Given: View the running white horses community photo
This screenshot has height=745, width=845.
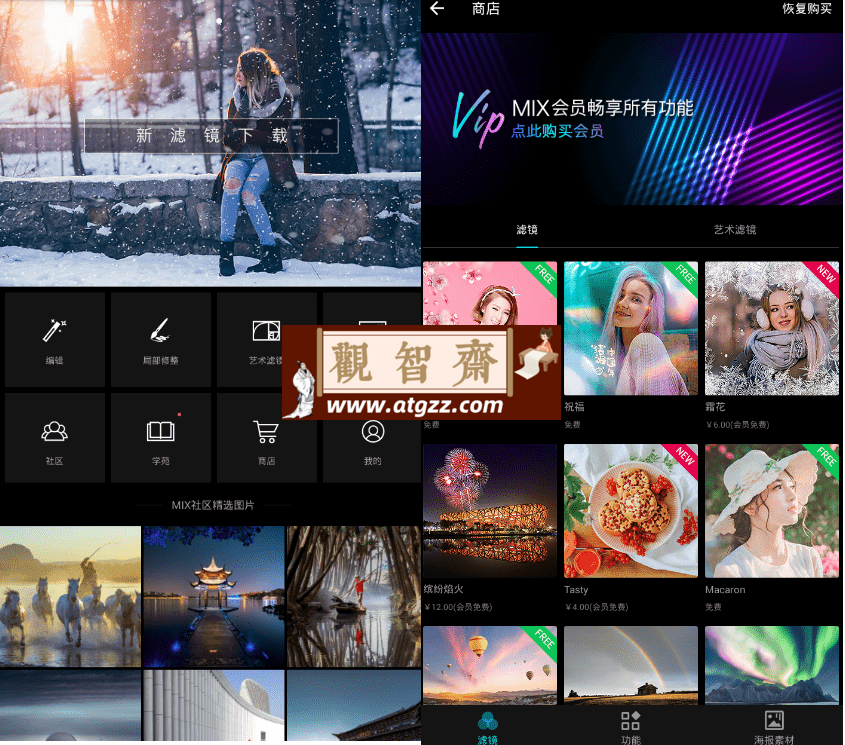Looking at the screenshot, I should point(70,596).
